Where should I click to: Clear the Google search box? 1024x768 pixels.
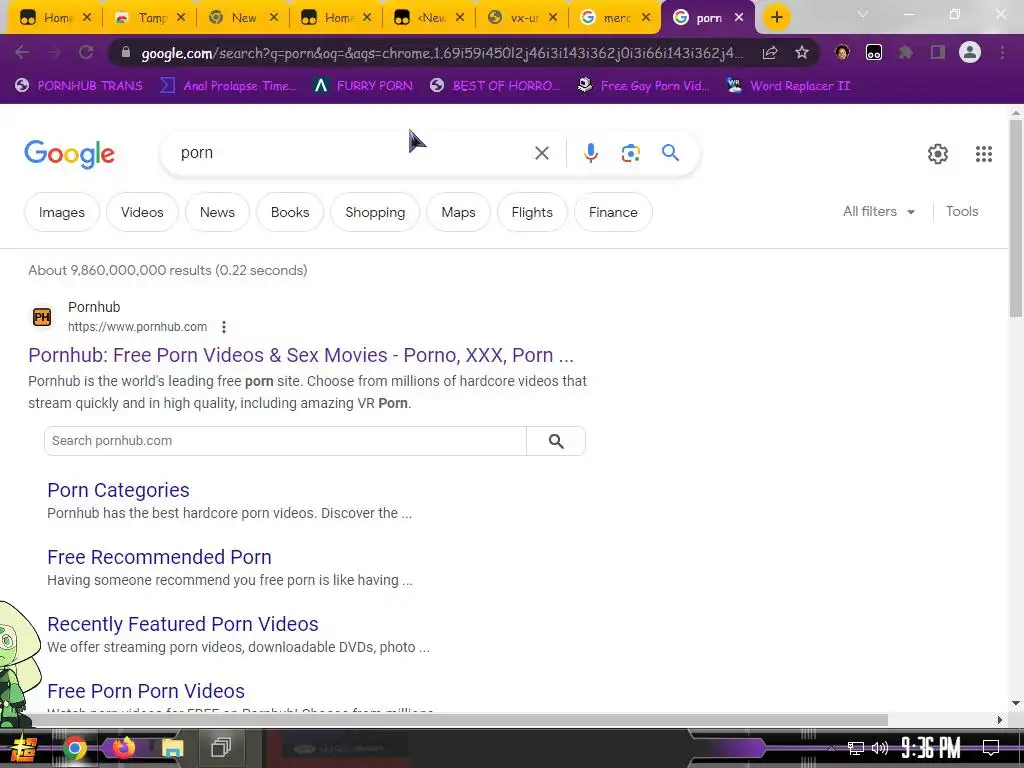541,153
